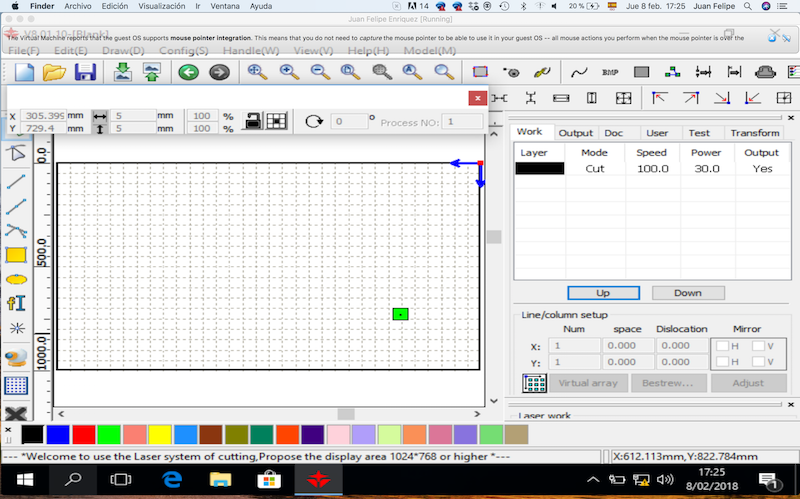800x499 pixels.
Task: Click the canvas horizontal scrollbar left arrow
Action: click(61, 414)
